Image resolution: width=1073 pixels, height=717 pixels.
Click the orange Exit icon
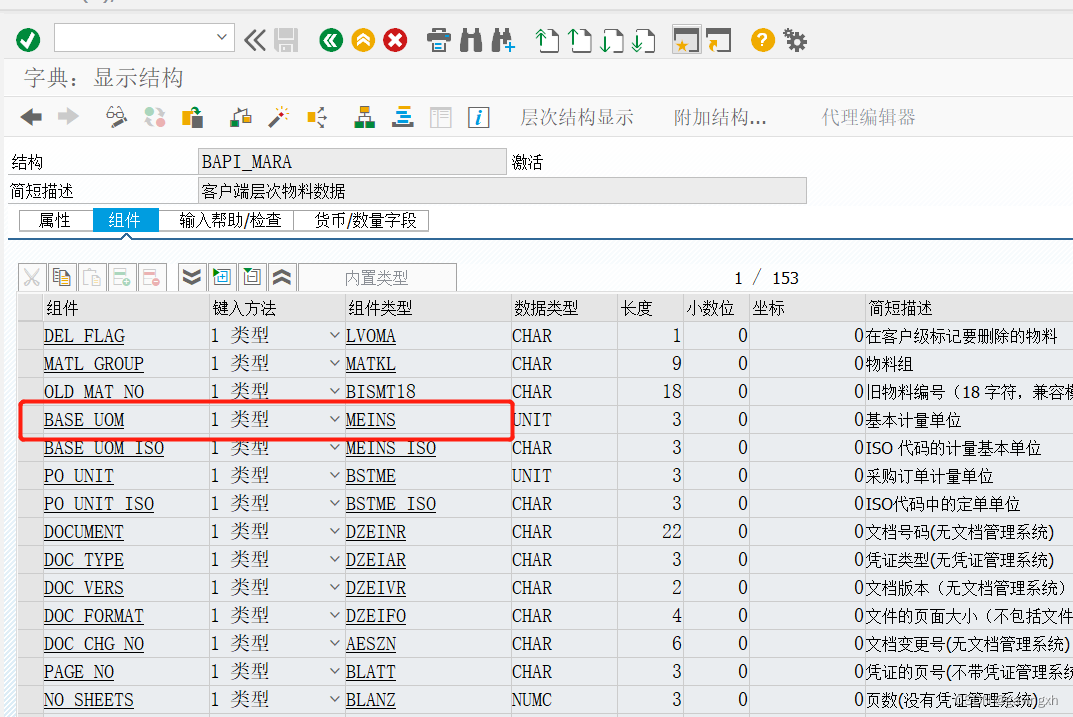363,40
